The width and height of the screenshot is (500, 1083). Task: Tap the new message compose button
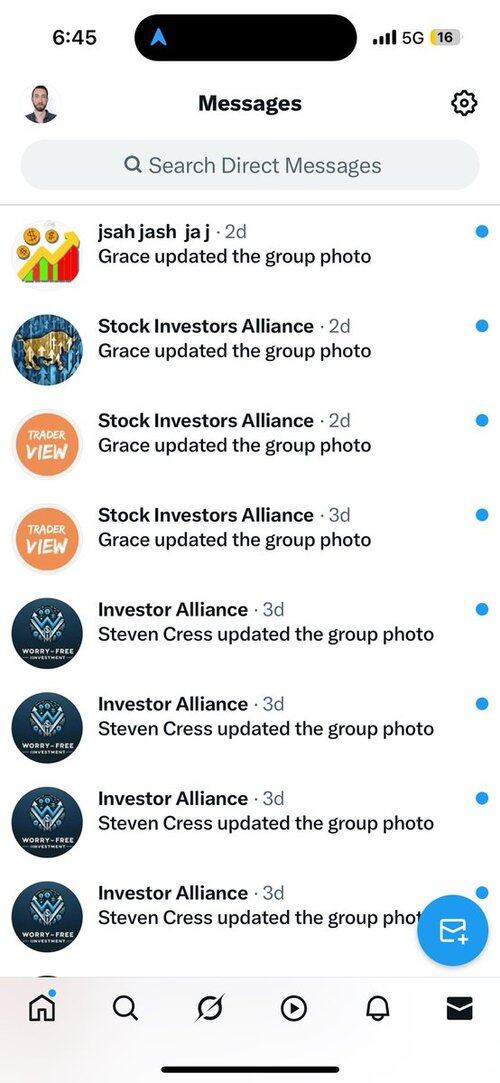(x=454, y=930)
